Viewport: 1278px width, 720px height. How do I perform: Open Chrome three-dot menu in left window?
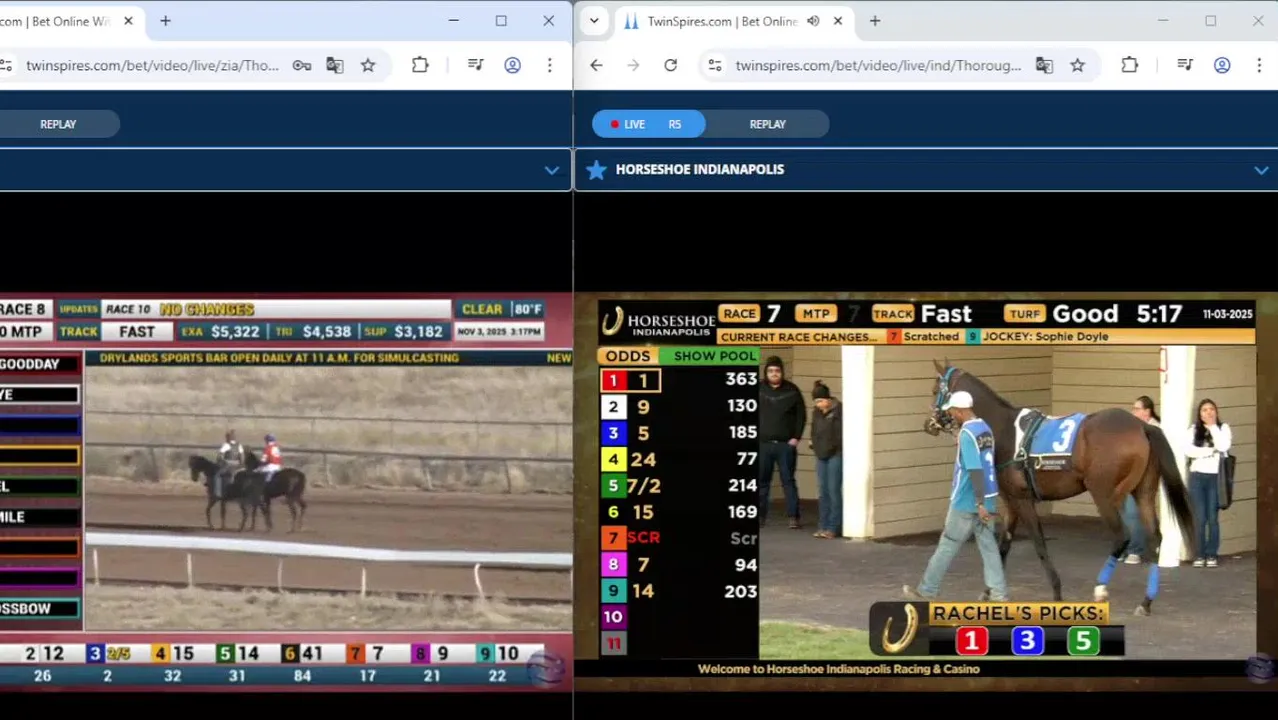[x=549, y=65]
